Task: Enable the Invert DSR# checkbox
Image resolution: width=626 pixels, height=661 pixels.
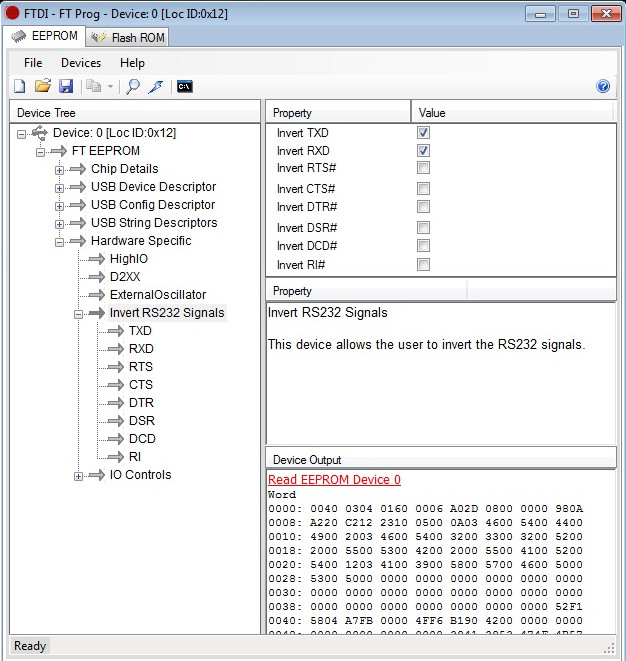Action: (423, 228)
